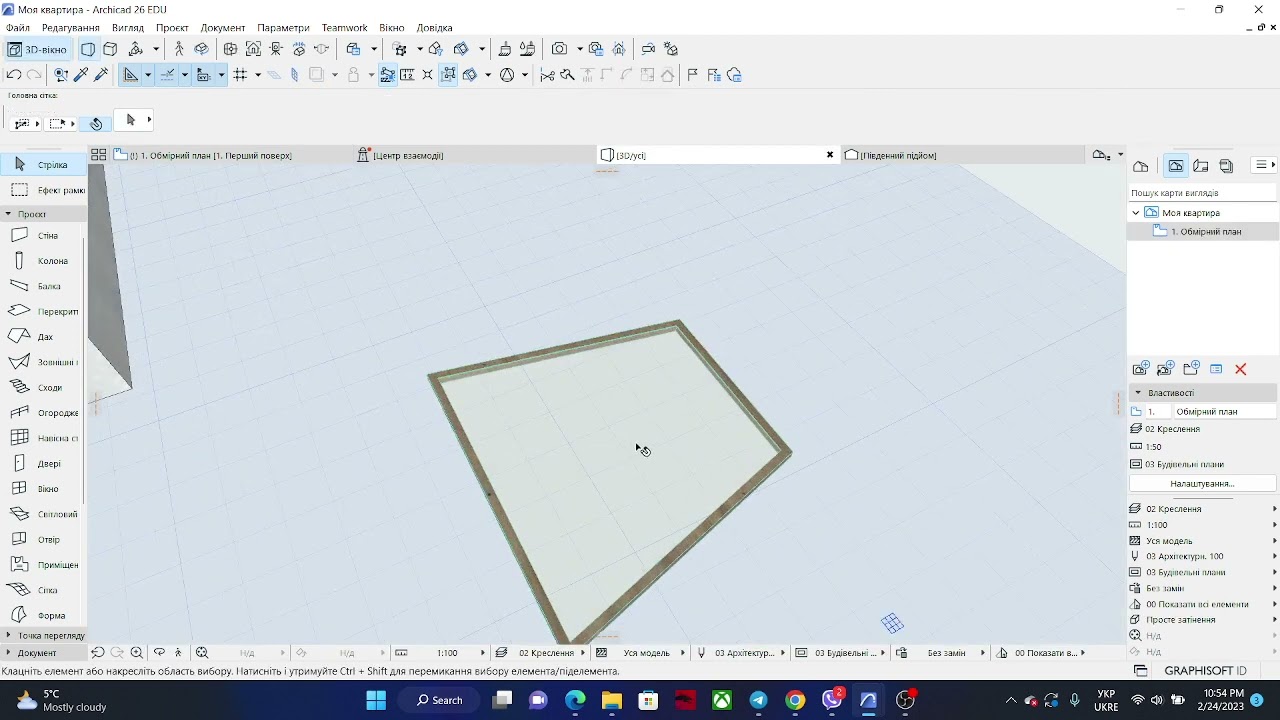This screenshot has width=1280, height=720.
Task: Toggle the guide lines set-square button
Action: click(x=130, y=75)
